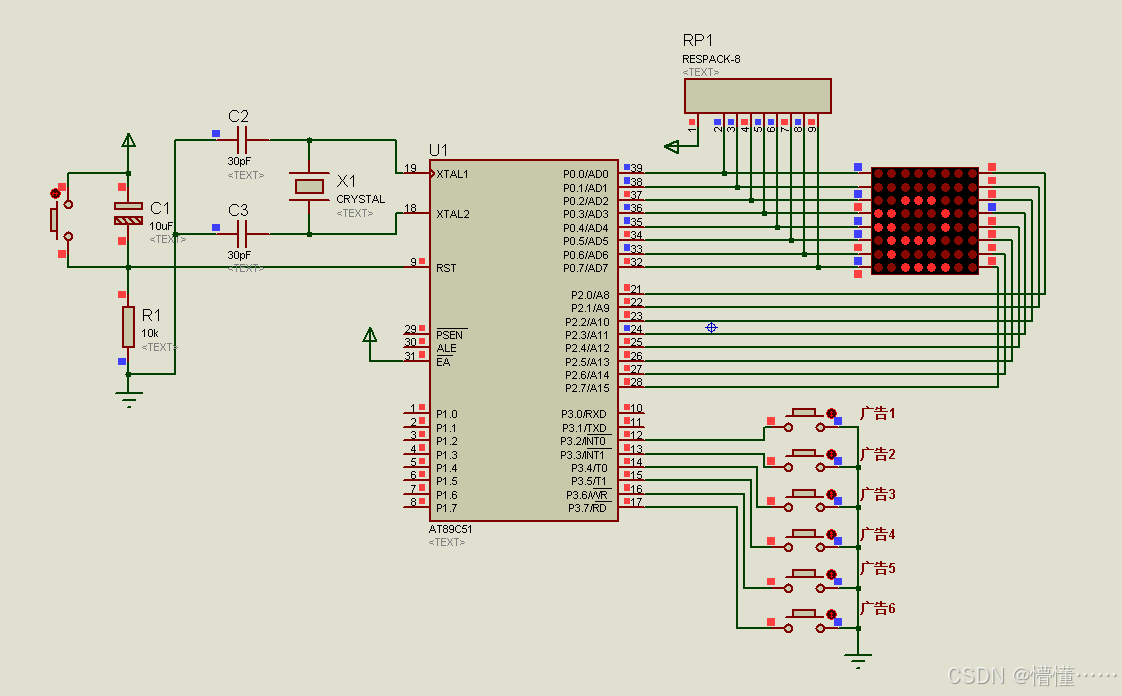
Task: Click the P2.0/A8 pin label
Action: pos(590,295)
